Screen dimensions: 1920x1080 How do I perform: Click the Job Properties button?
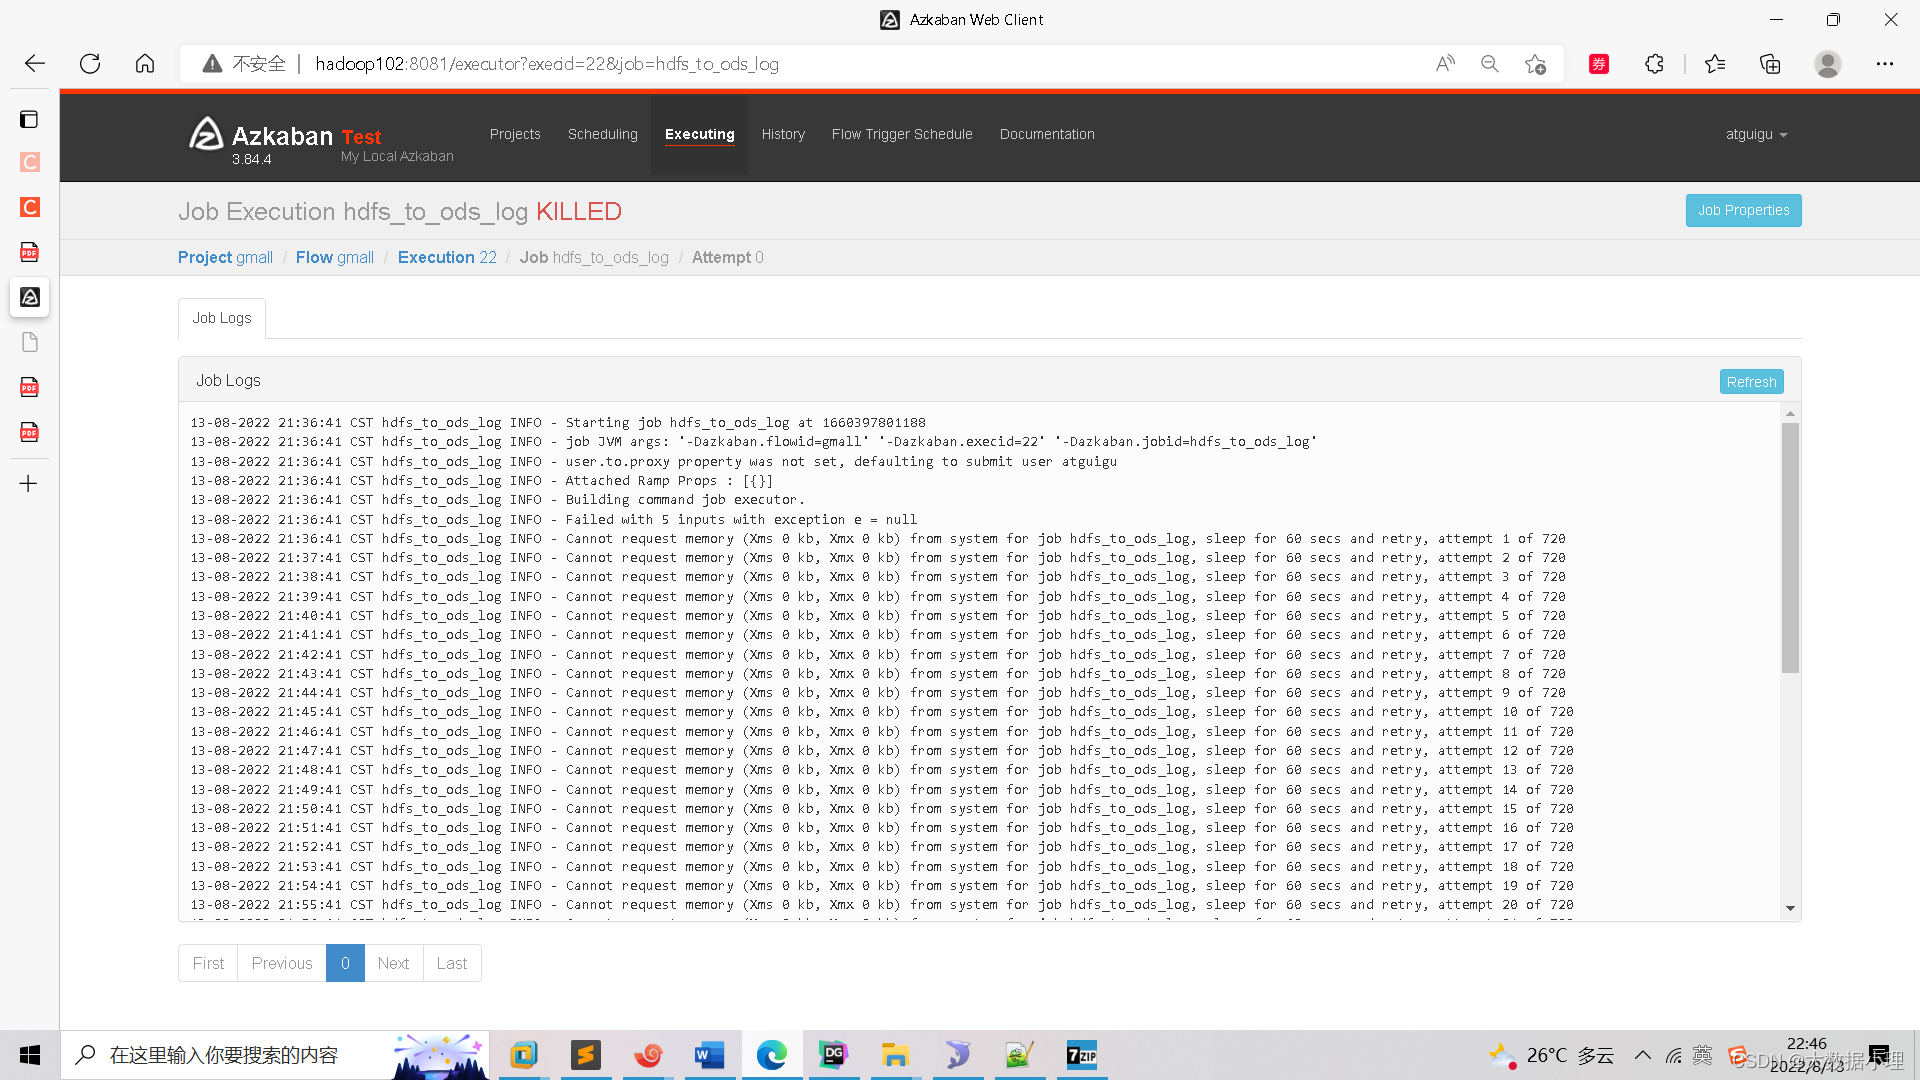pyautogui.click(x=1743, y=210)
